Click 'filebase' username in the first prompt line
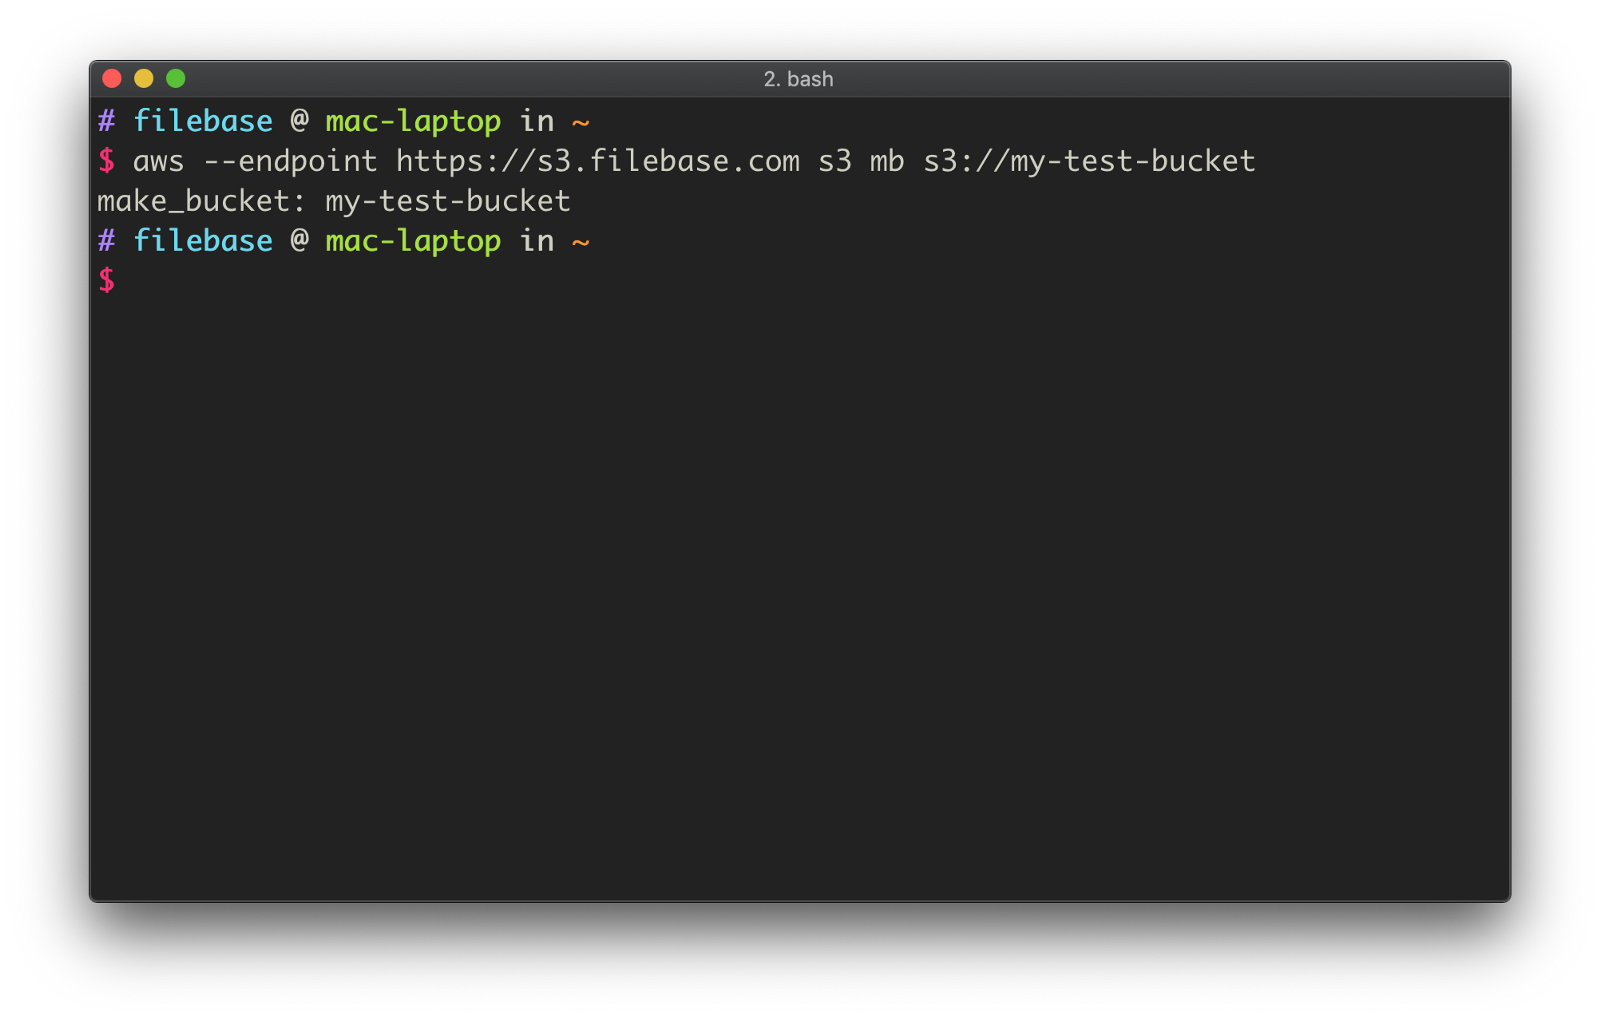The width and height of the screenshot is (1600, 1020). pos(203,121)
